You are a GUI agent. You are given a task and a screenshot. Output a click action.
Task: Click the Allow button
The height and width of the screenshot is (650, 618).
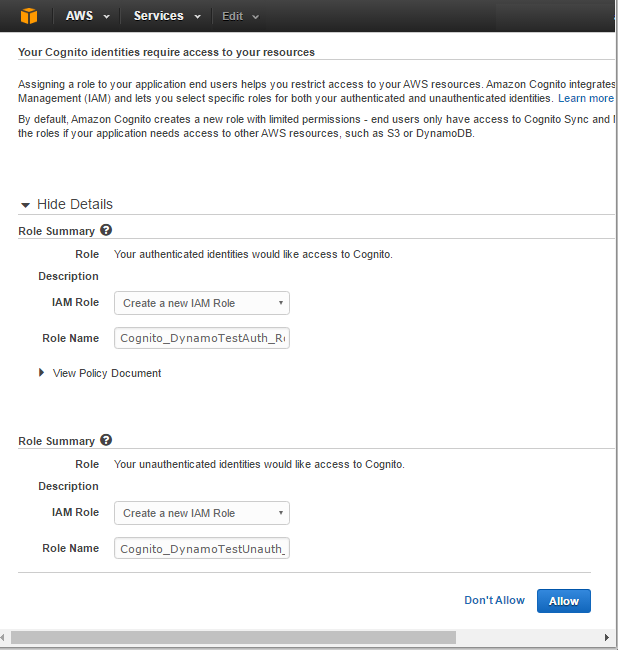coord(563,601)
